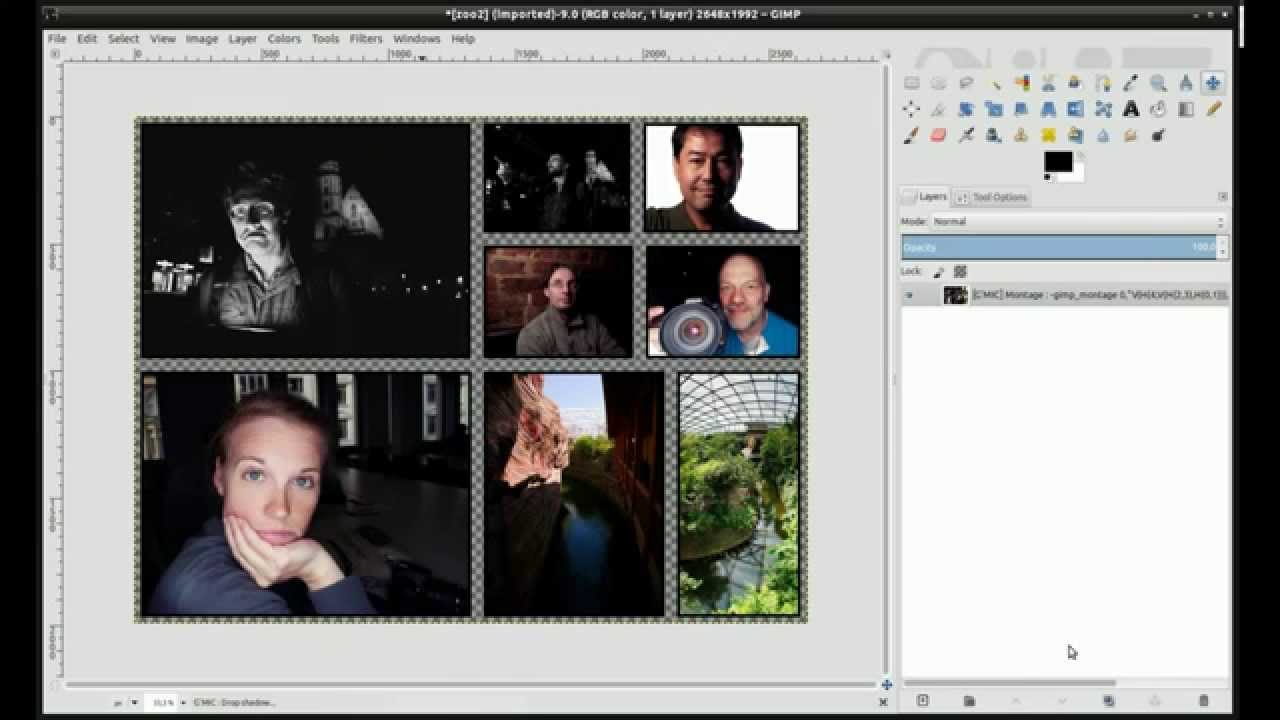
Task: Select the Color Picker eyedropper tool
Action: pyautogui.click(x=1131, y=83)
